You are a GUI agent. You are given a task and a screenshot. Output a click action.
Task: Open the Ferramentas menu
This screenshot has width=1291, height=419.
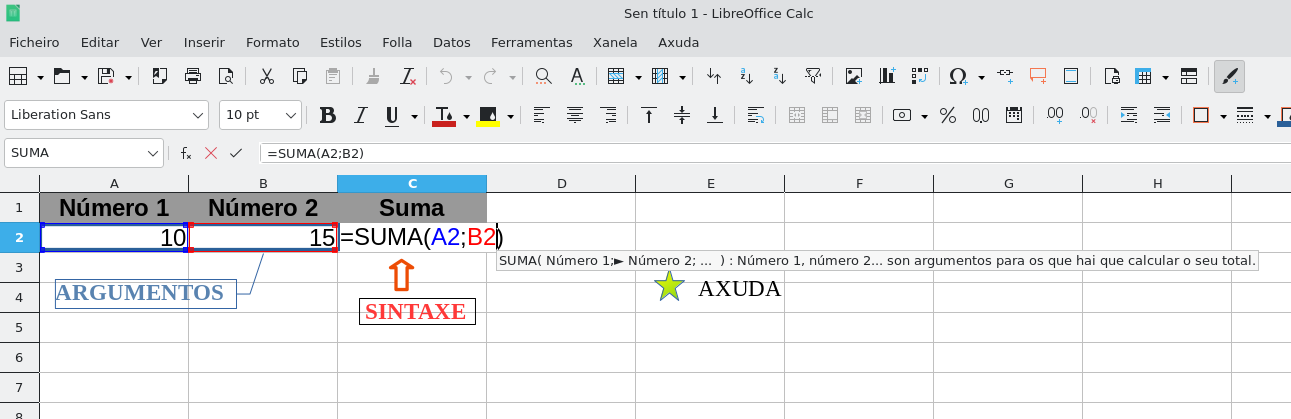pyautogui.click(x=532, y=42)
